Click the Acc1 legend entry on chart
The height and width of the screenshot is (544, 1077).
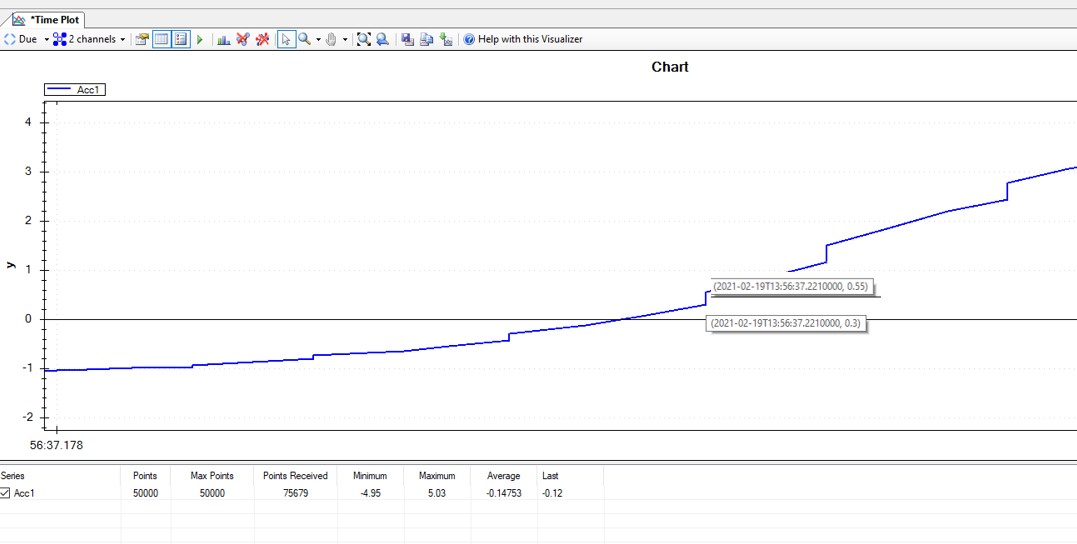click(75, 89)
